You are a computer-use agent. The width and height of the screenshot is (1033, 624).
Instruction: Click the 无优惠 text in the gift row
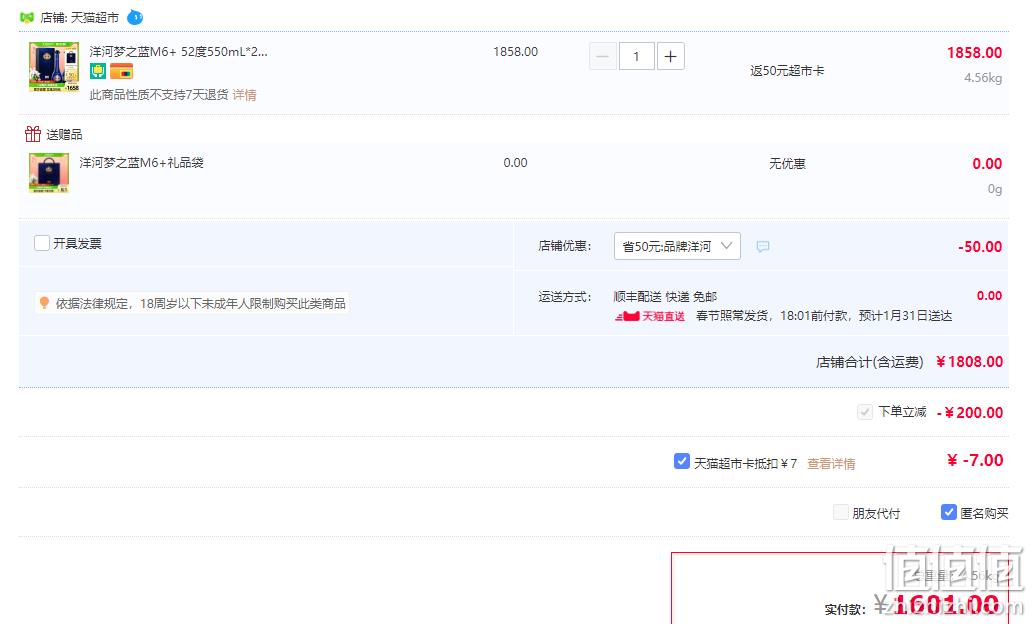click(787, 163)
